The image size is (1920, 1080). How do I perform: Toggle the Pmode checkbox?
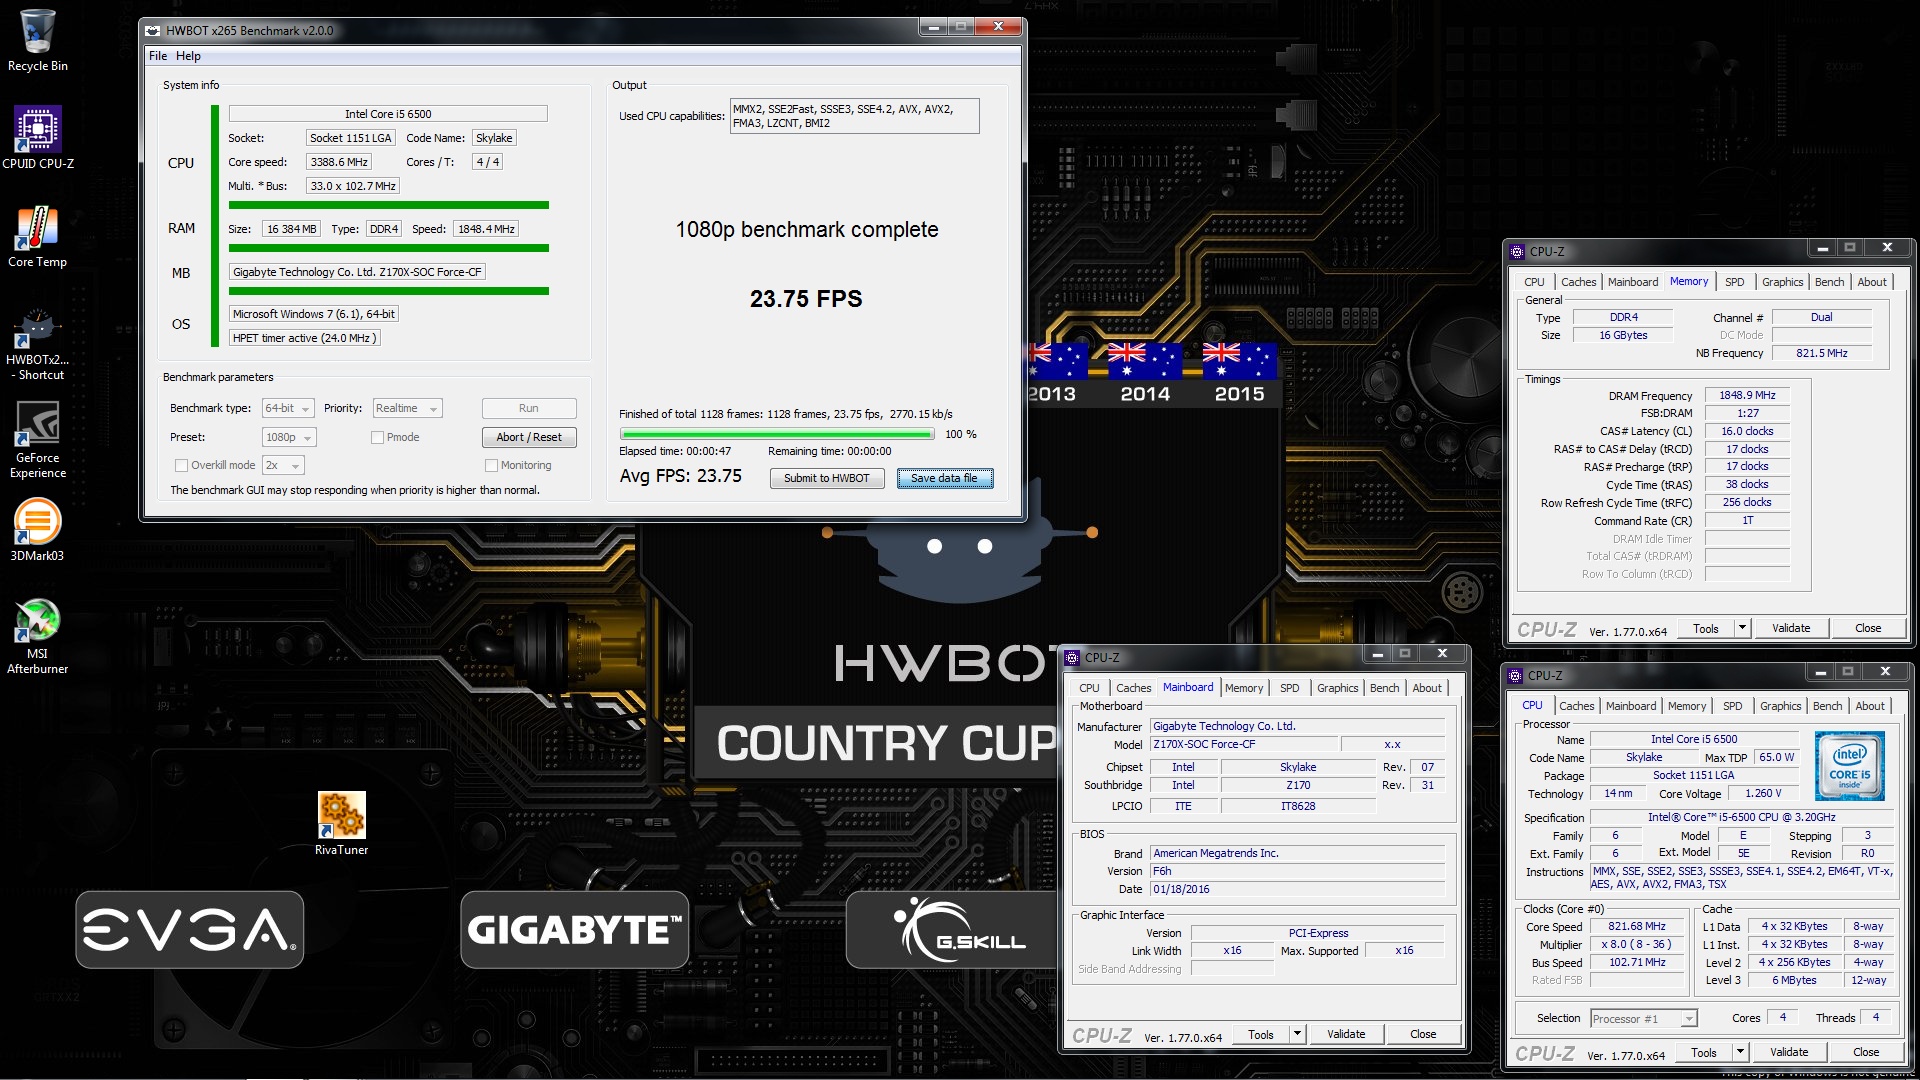point(377,437)
